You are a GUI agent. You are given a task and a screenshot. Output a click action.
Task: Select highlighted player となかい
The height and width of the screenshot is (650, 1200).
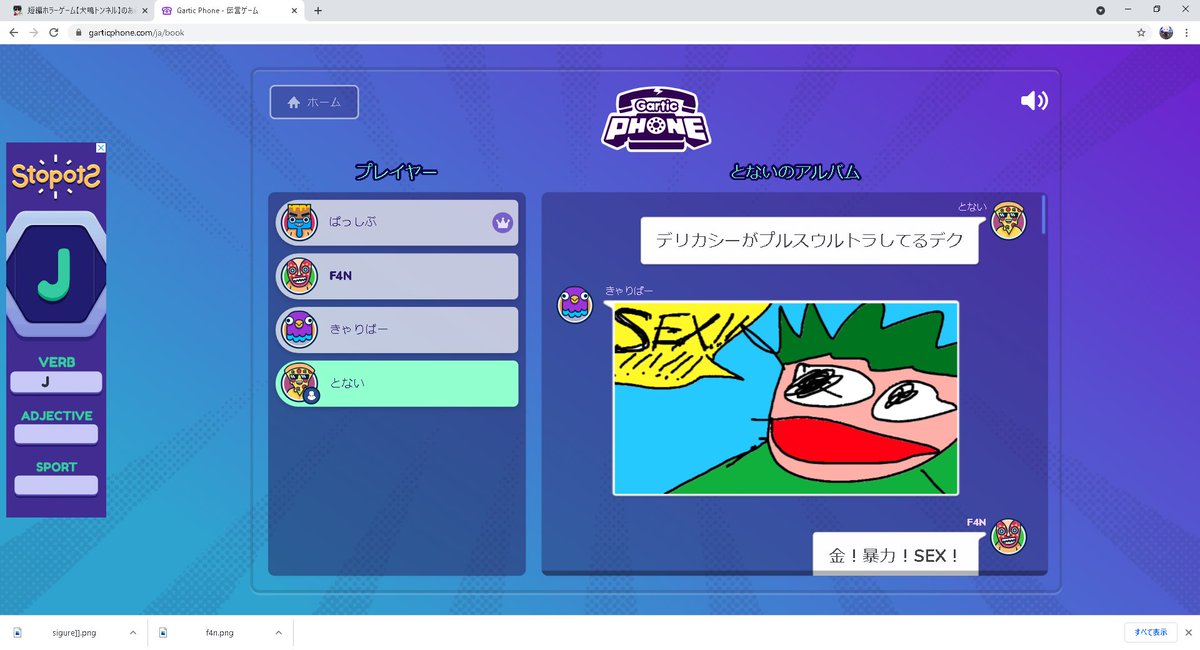397,384
